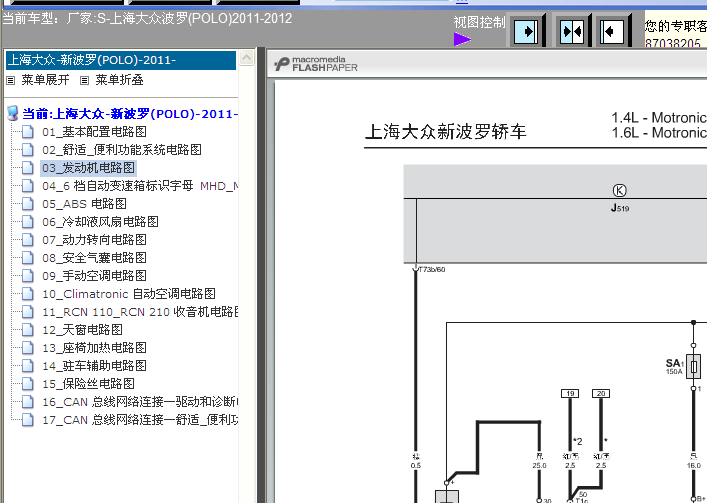Click the circled K symbol in diagram
This screenshot has width=707, height=503.
(620, 191)
